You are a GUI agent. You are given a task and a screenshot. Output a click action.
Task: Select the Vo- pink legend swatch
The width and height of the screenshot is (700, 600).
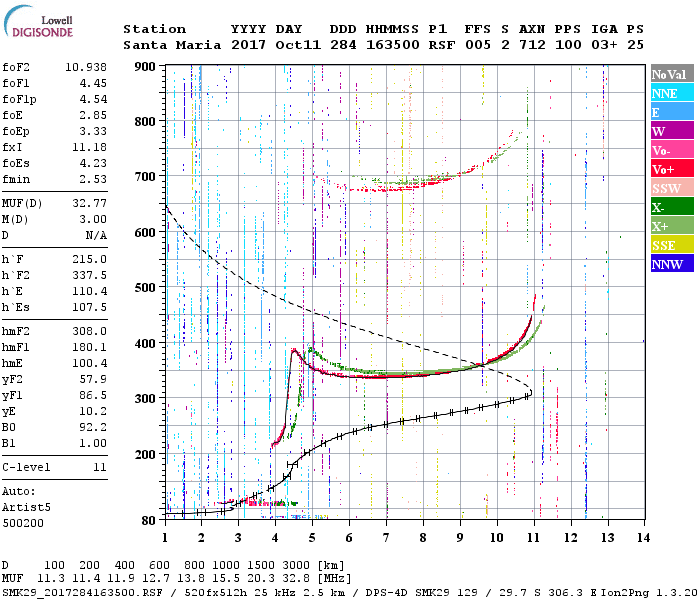pos(672,150)
